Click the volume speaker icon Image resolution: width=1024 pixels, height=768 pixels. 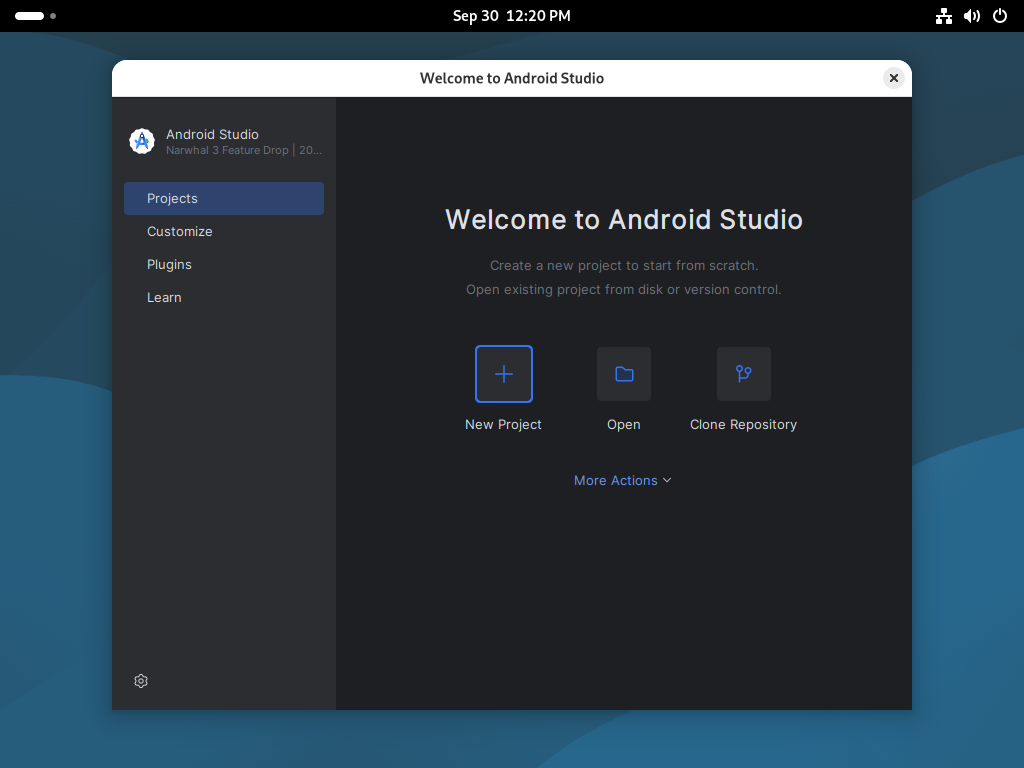971,16
